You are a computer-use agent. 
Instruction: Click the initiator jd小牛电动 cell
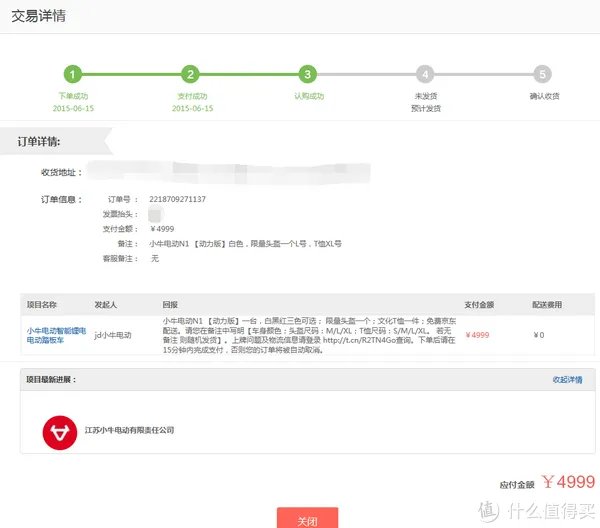(113, 335)
